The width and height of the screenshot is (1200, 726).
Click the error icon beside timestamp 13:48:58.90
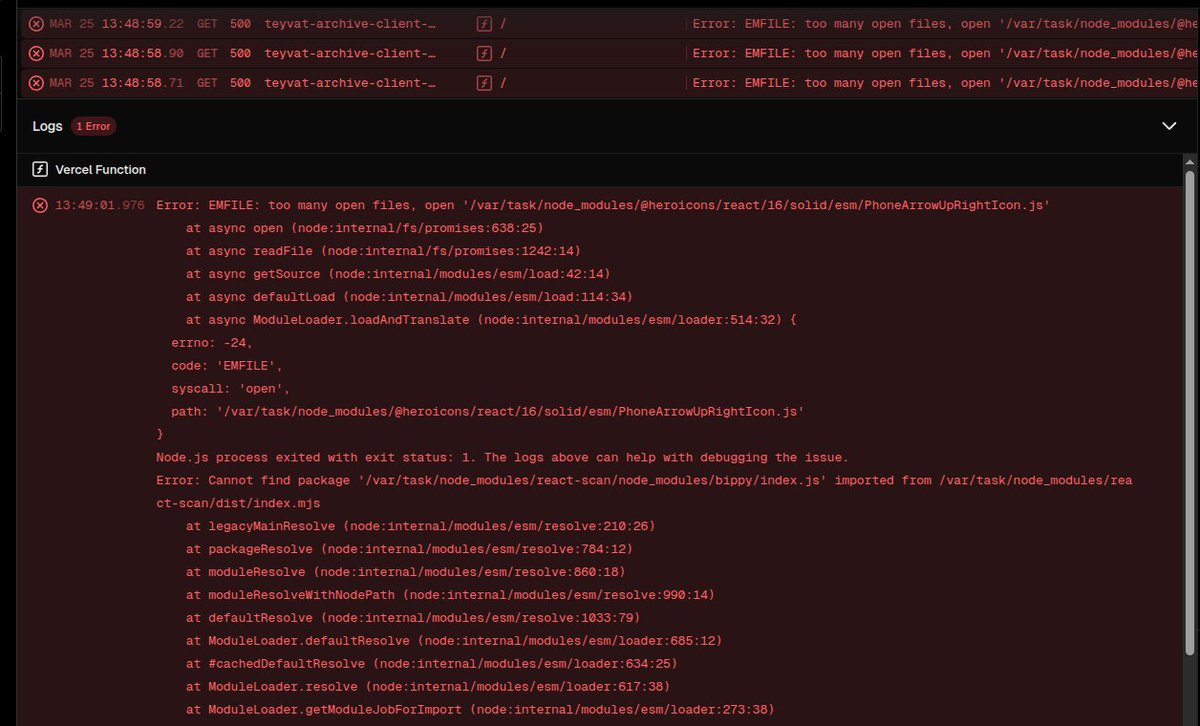(x=38, y=53)
